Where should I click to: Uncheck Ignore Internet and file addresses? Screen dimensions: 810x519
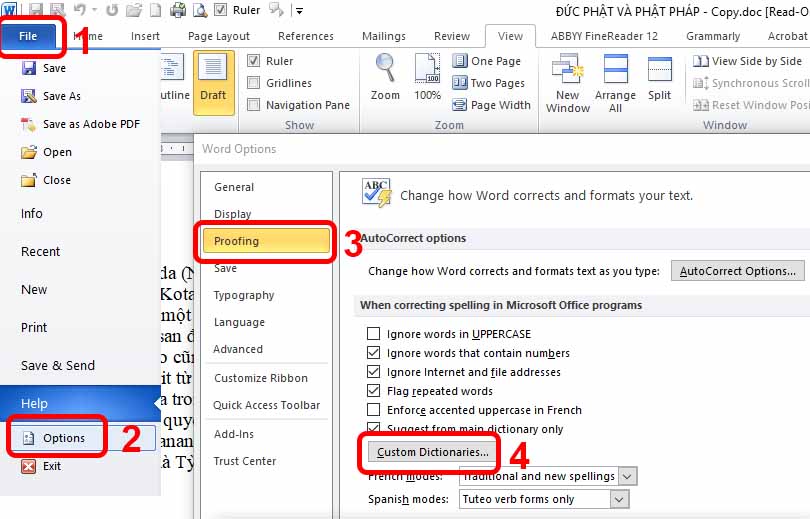(x=373, y=372)
